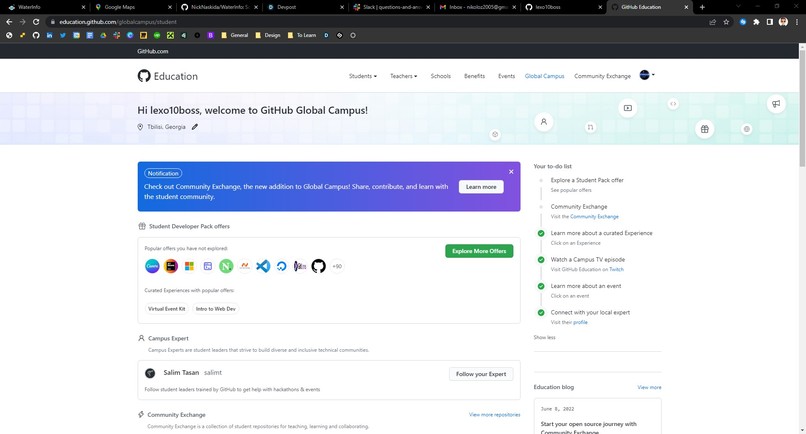This screenshot has height=434, width=806.
Task: Click the Learn more button
Action: click(481, 187)
